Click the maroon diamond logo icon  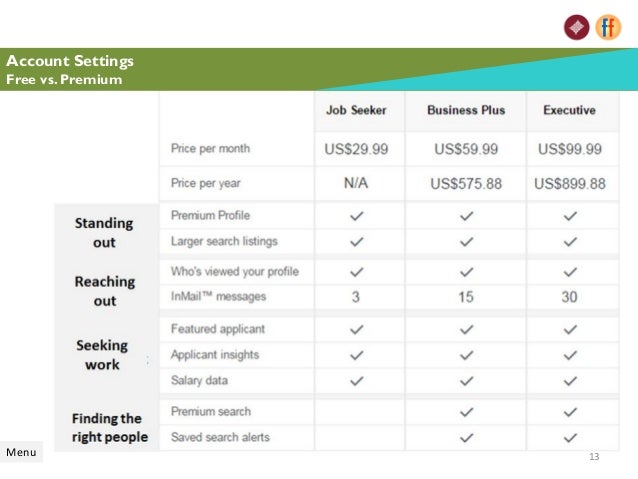click(x=576, y=27)
